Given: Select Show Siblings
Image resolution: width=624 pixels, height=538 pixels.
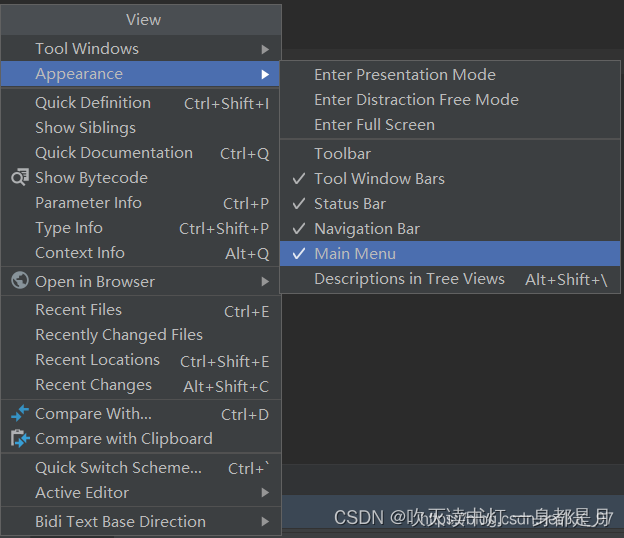Looking at the screenshot, I should coord(141,128).
